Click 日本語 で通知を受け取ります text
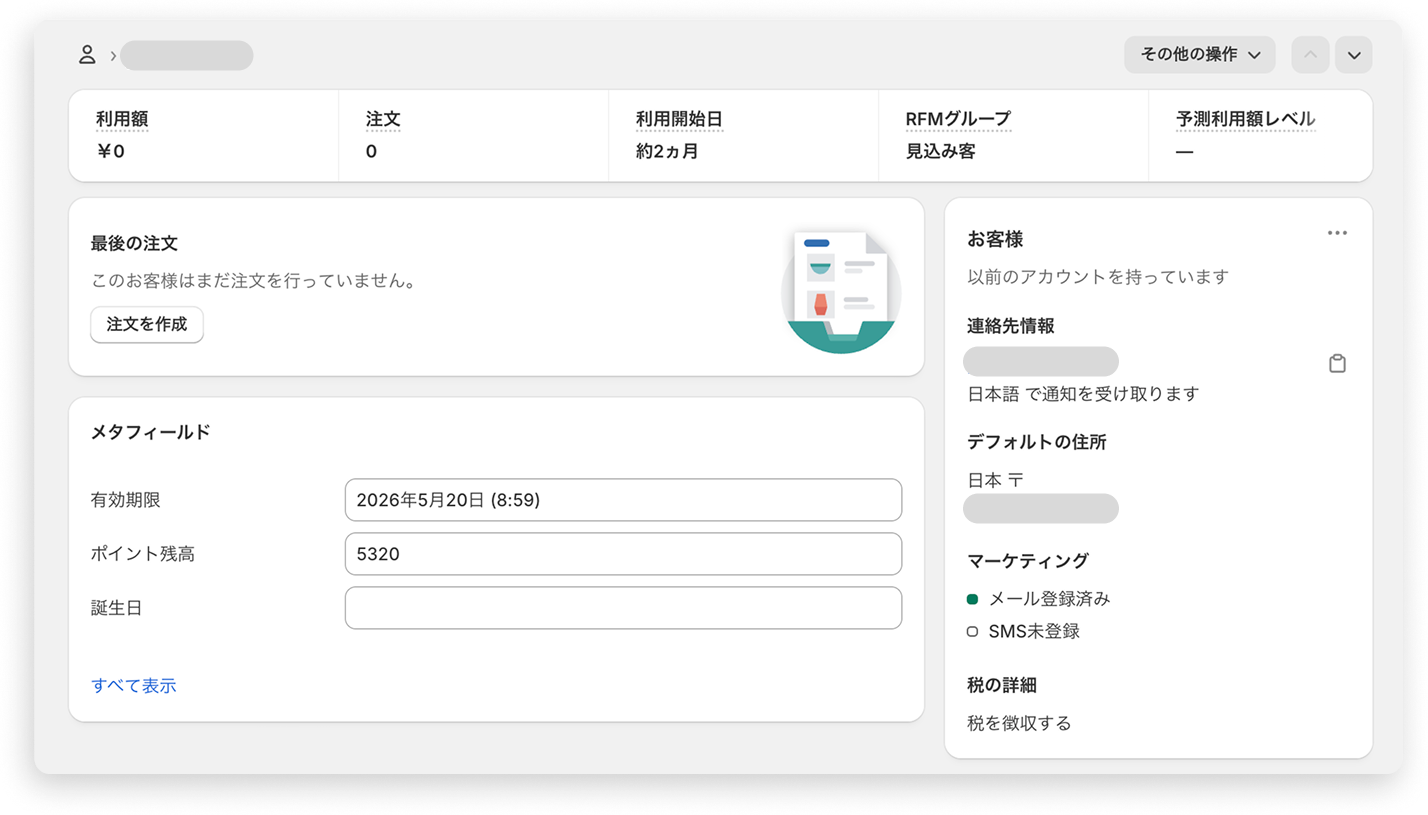Image resolution: width=1428 pixels, height=815 pixels. pos(1083,394)
